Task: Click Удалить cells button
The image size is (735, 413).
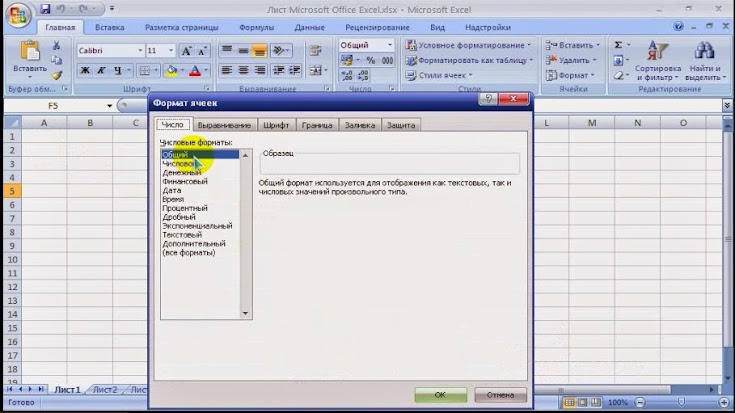Action: coord(571,60)
